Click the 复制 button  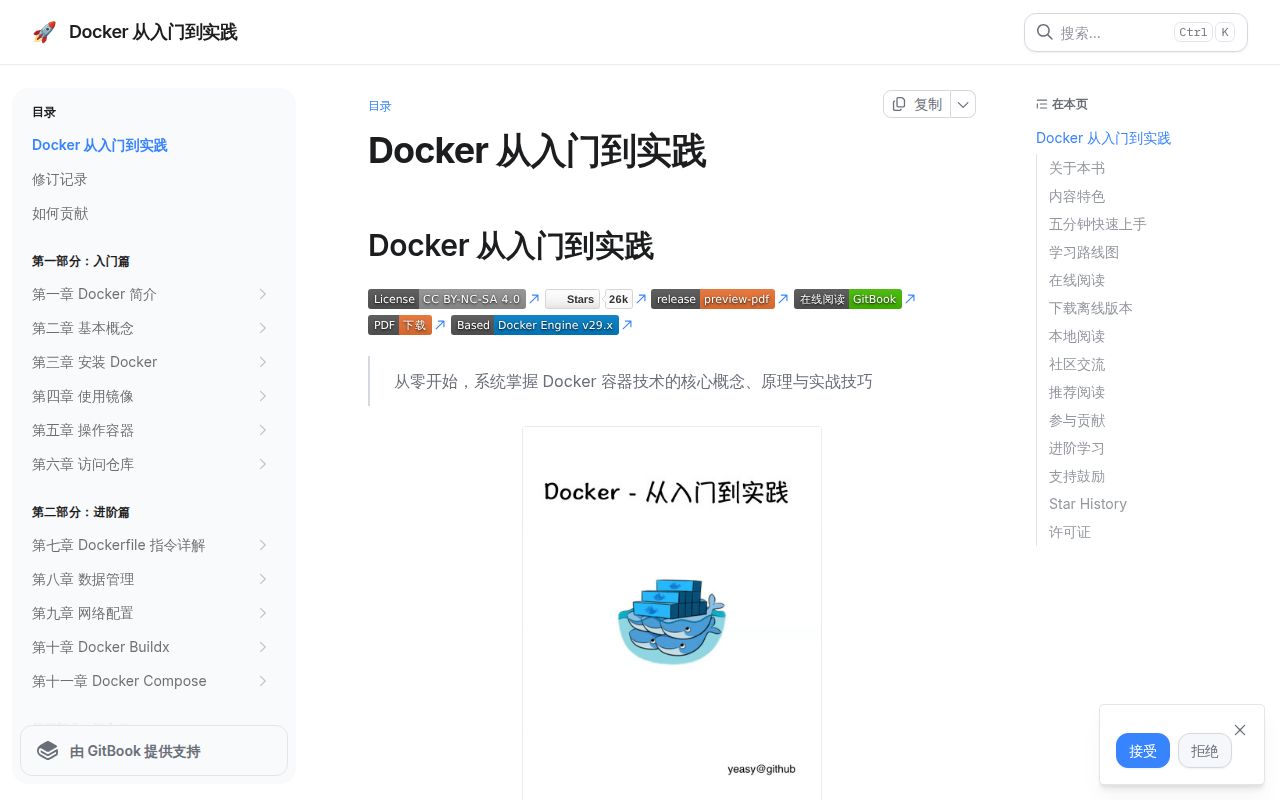click(x=917, y=104)
